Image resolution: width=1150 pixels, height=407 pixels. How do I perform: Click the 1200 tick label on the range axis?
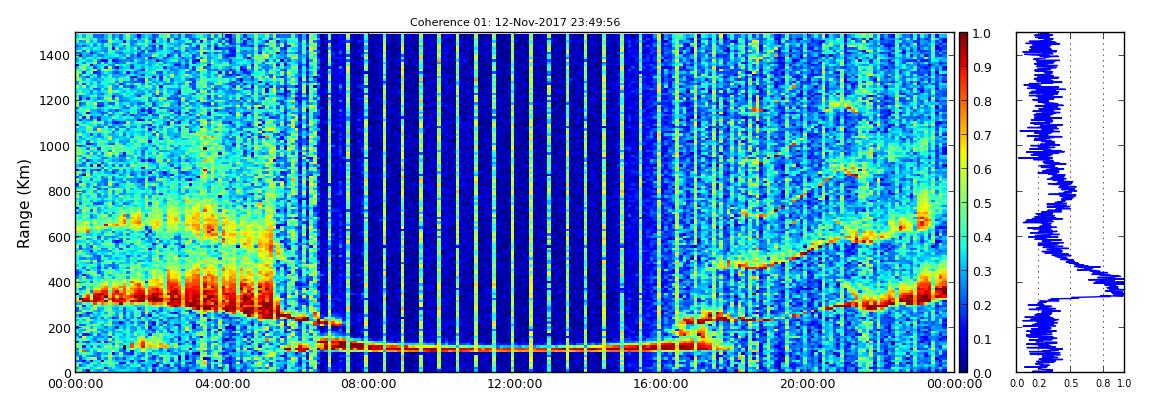53,100
